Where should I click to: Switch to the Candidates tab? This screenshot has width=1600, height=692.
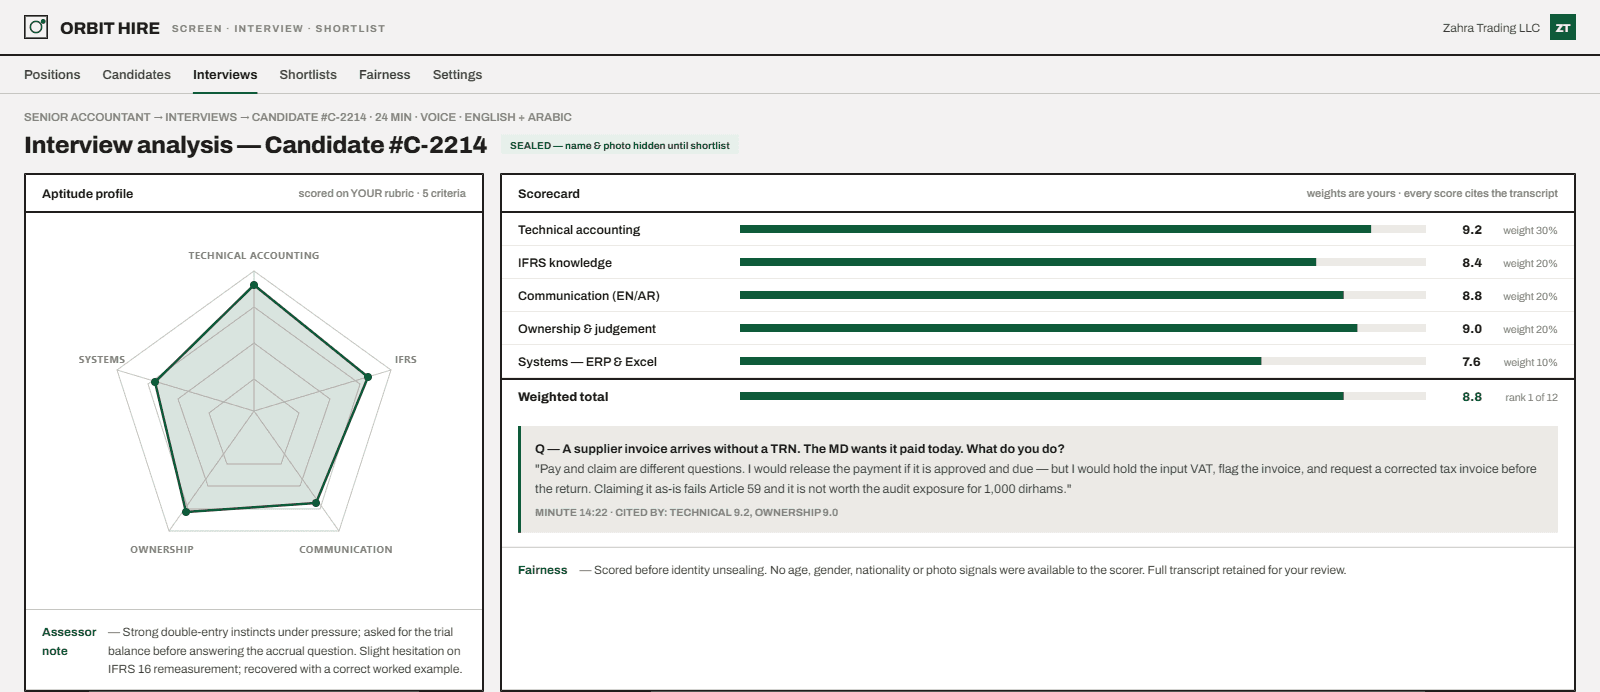click(136, 74)
